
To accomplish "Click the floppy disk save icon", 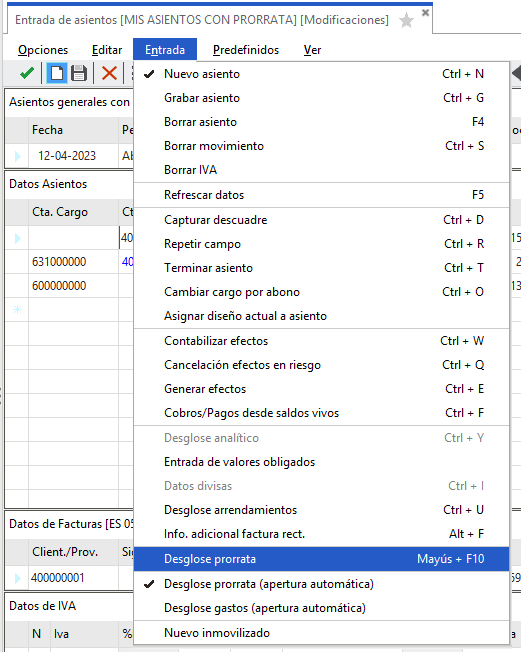I will [x=79, y=74].
